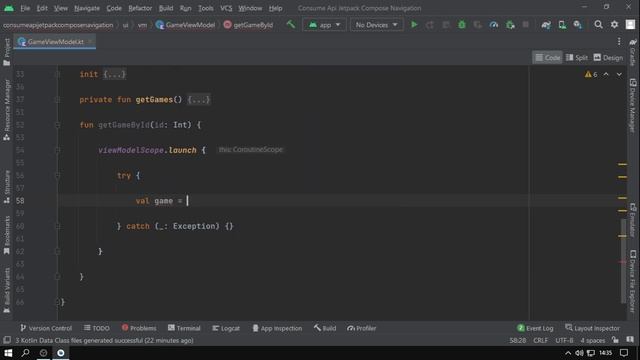
Task: Open the Refactor menu
Action: click(140, 8)
